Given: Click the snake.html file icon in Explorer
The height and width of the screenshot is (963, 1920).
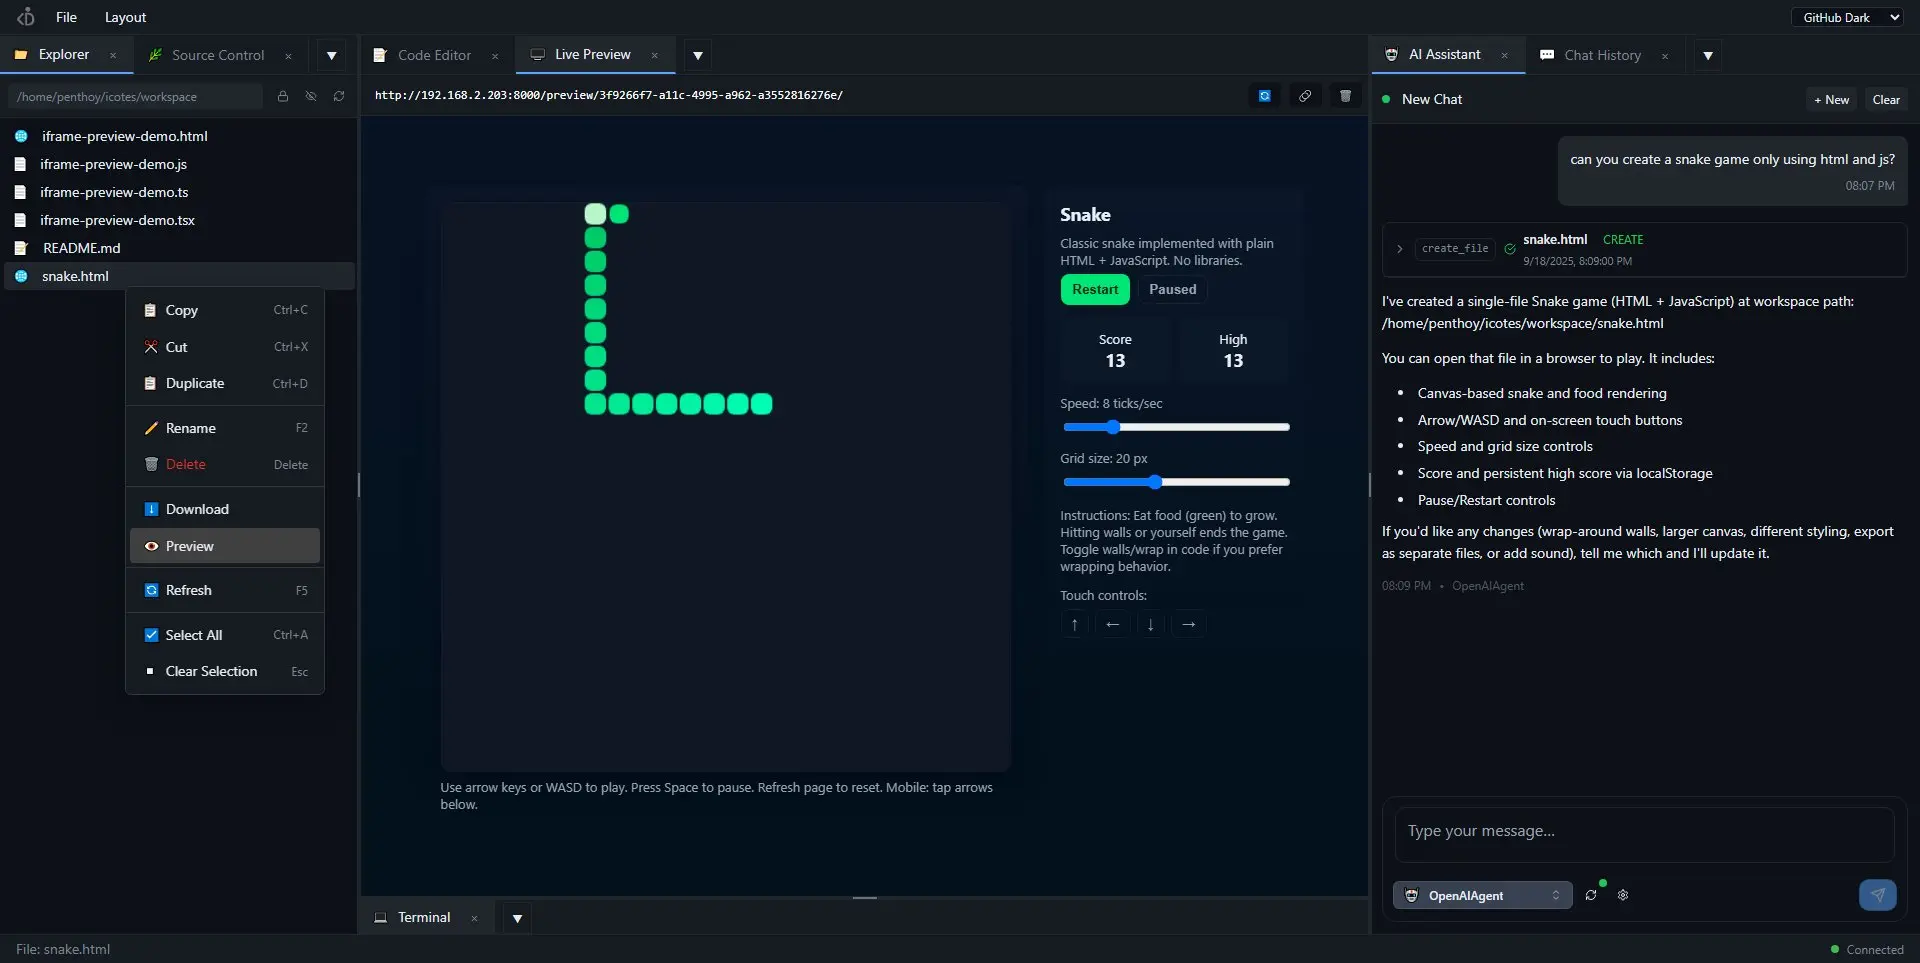Looking at the screenshot, I should tap(21, 276).
